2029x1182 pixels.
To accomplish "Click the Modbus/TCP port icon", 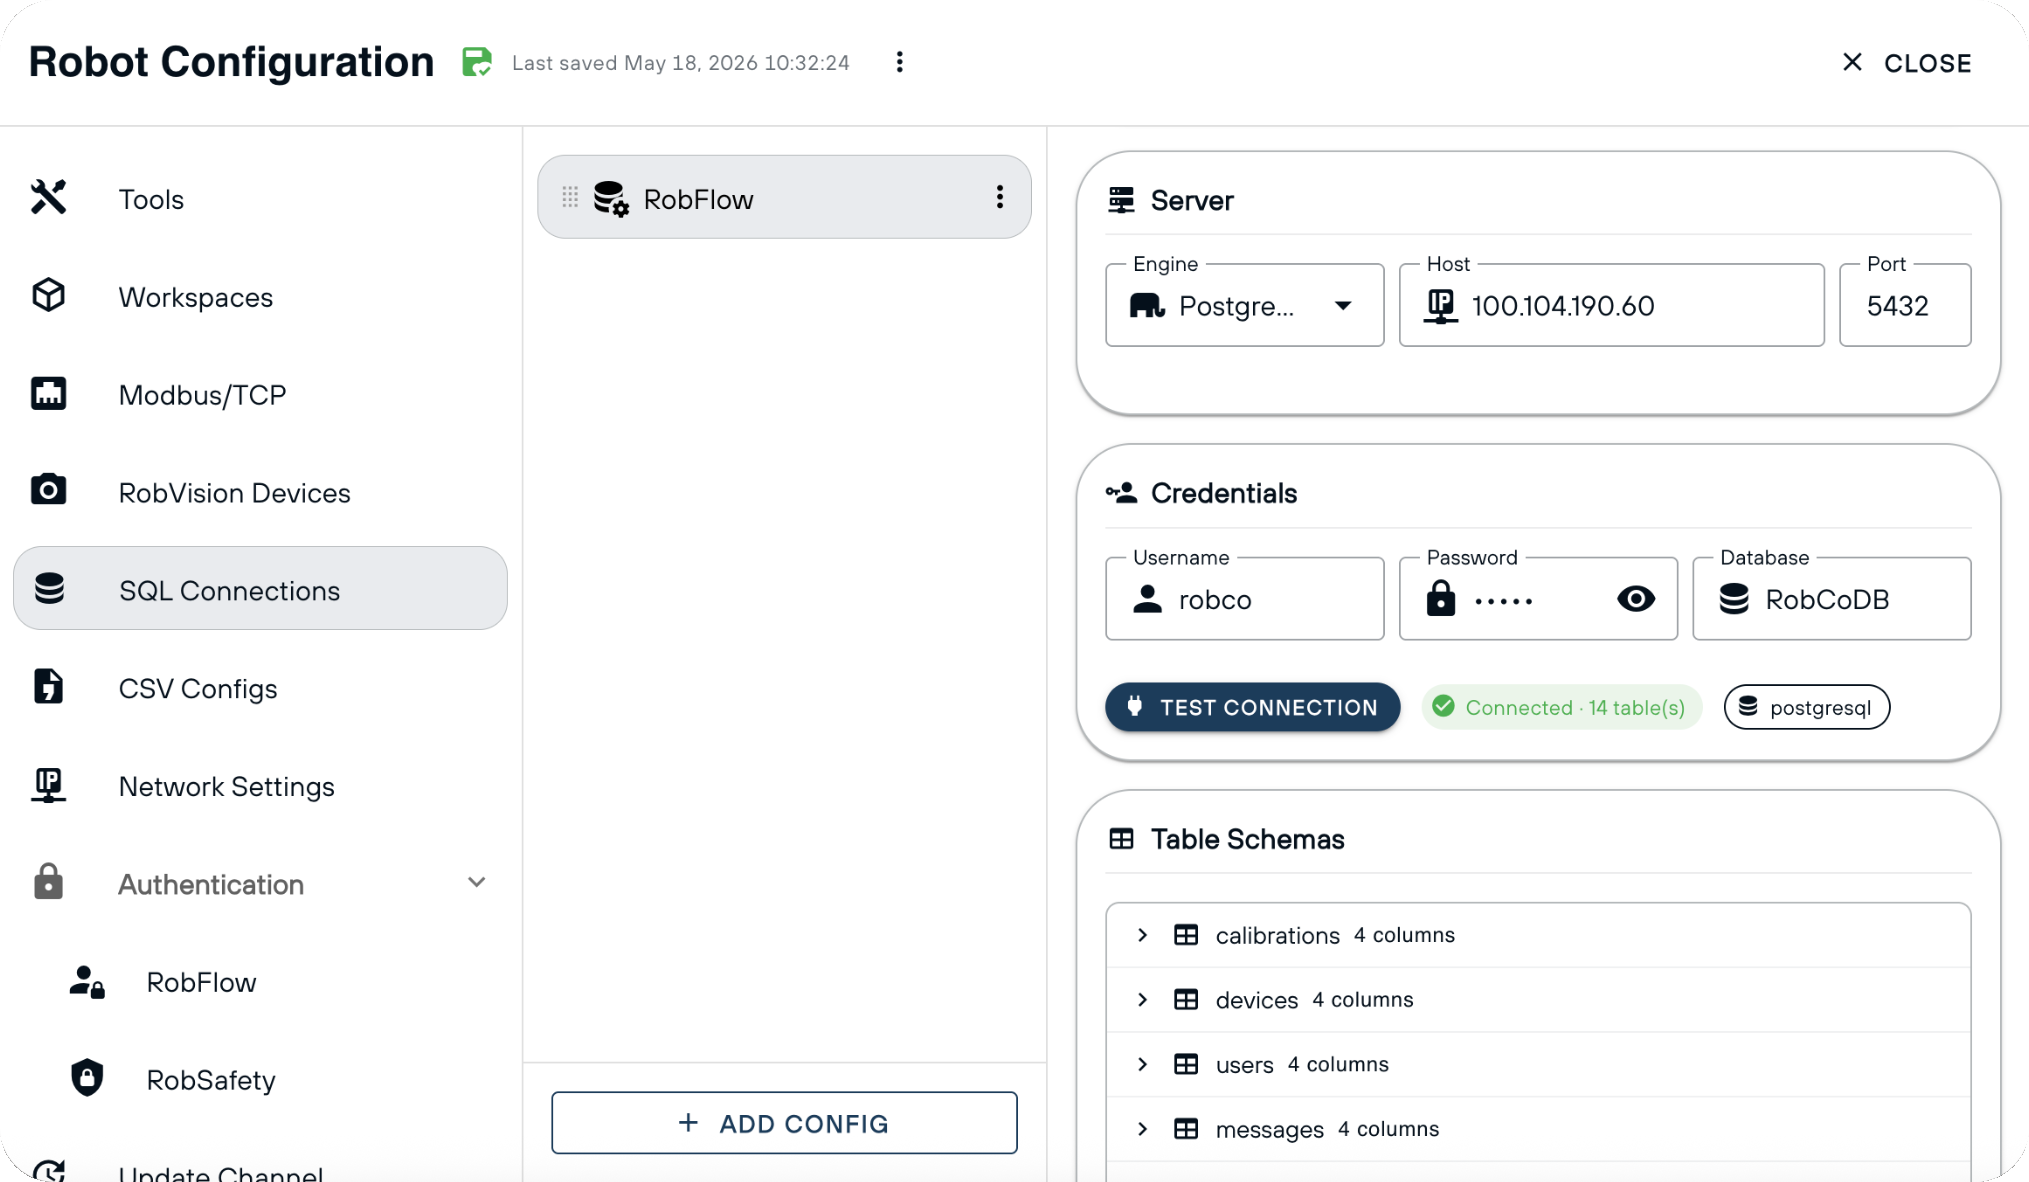I will [48, 393].
